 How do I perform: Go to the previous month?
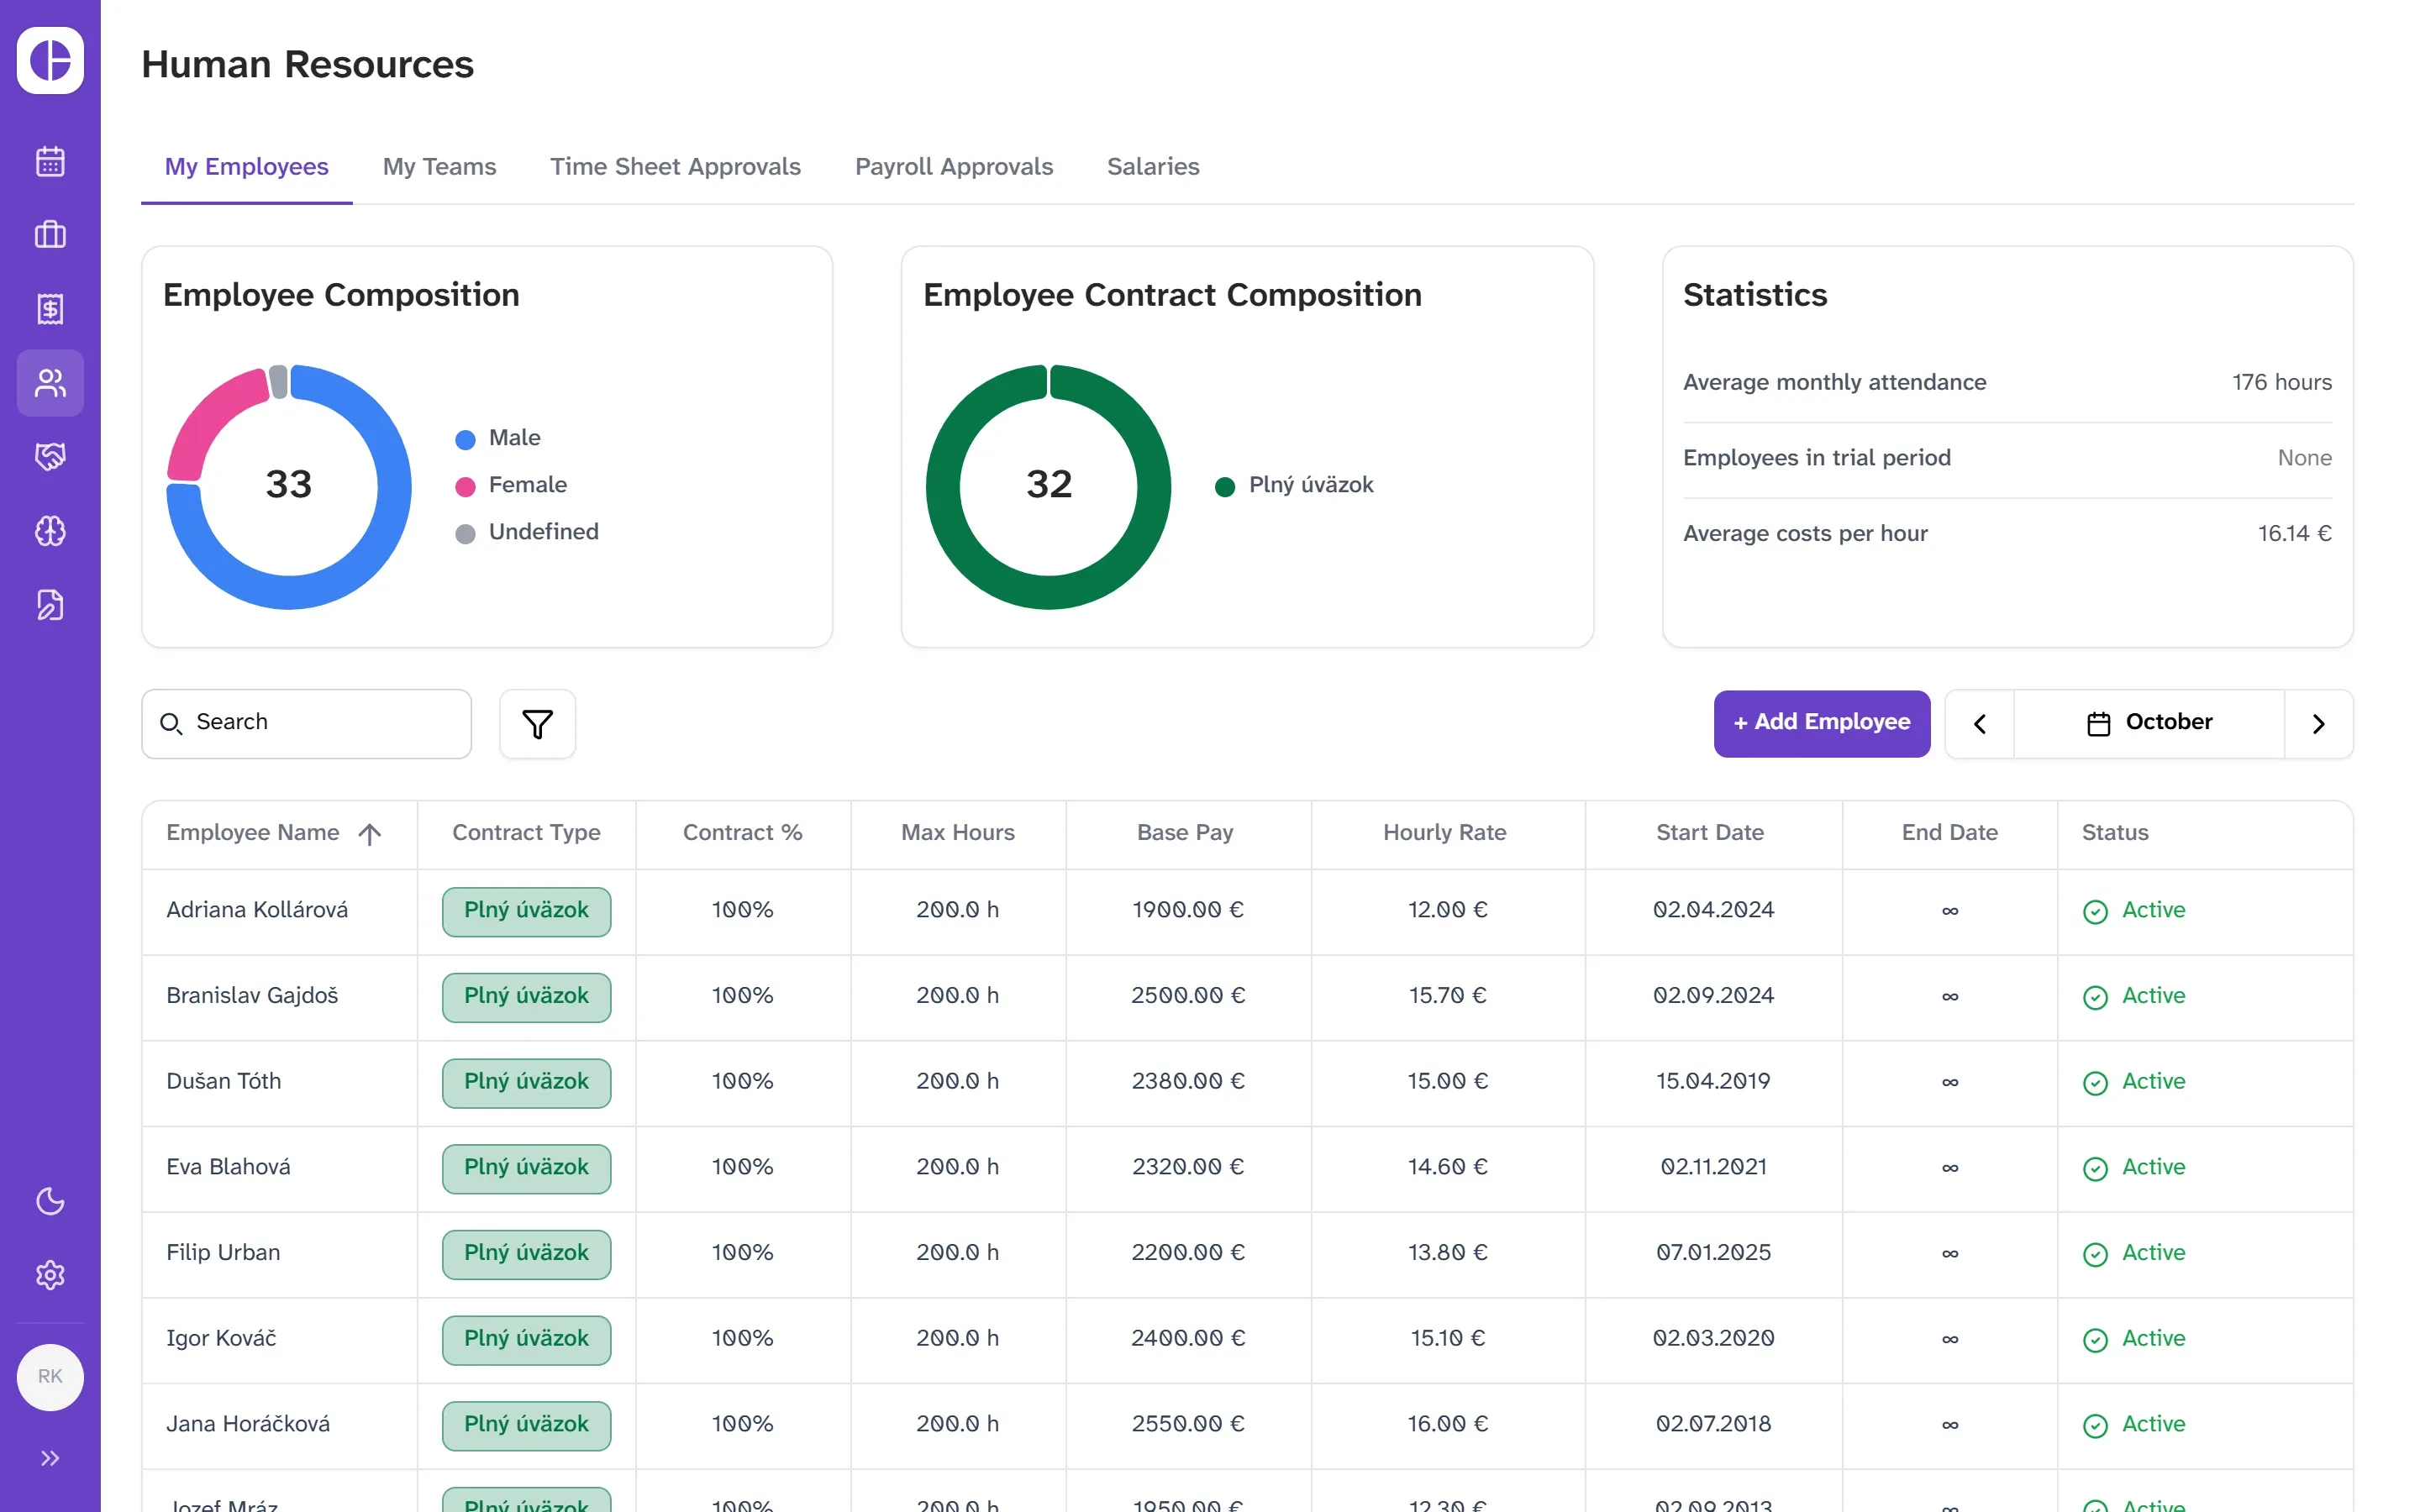tap(1979, 723)
